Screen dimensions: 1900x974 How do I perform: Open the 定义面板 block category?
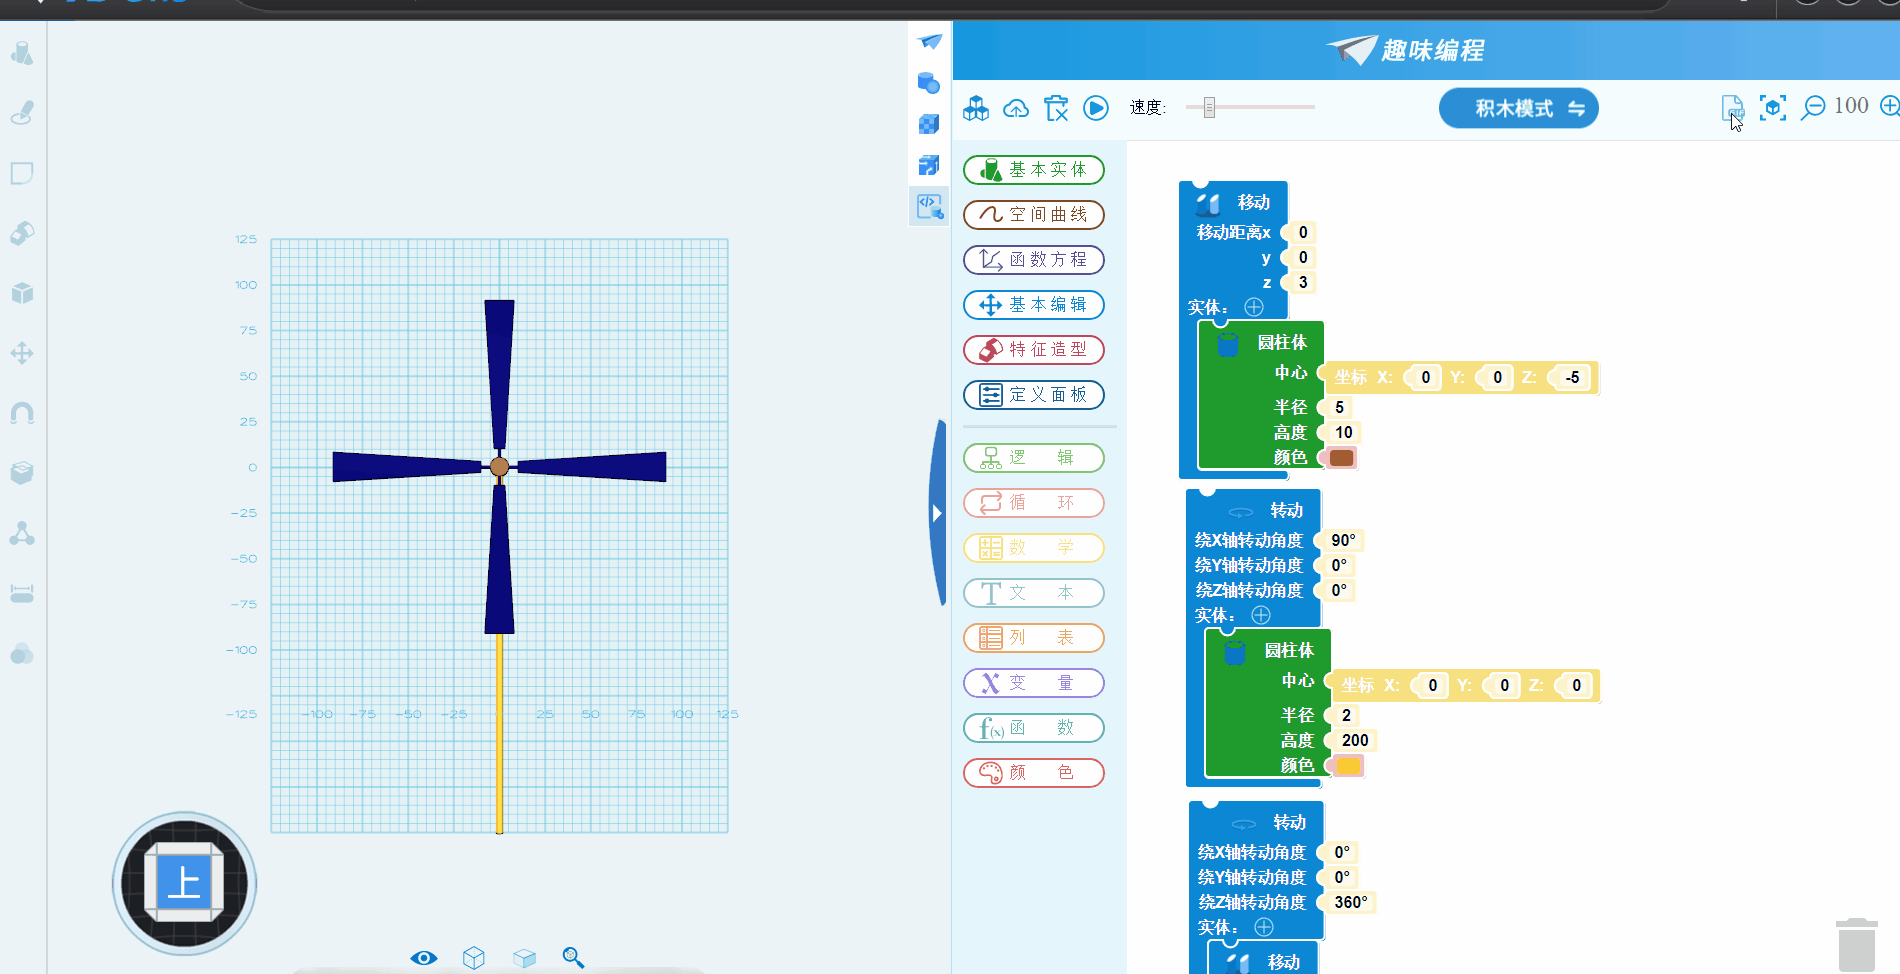click(x=1034, y=395)
